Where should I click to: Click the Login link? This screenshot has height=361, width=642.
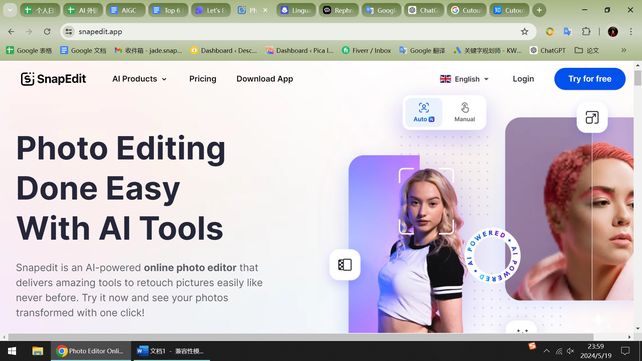tap(523, 79)
